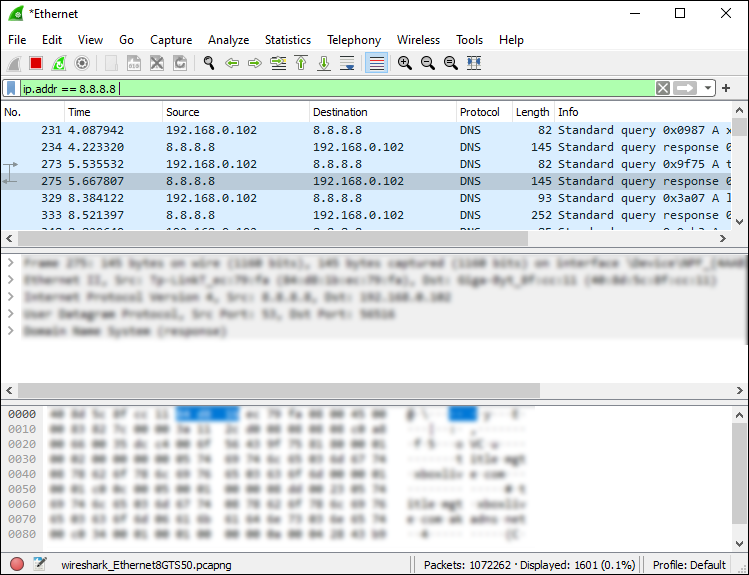Screen dimensions: 749x575
Task: Restart the current capture with green fin
Action: pyautogui.click(x=59, y=63)
